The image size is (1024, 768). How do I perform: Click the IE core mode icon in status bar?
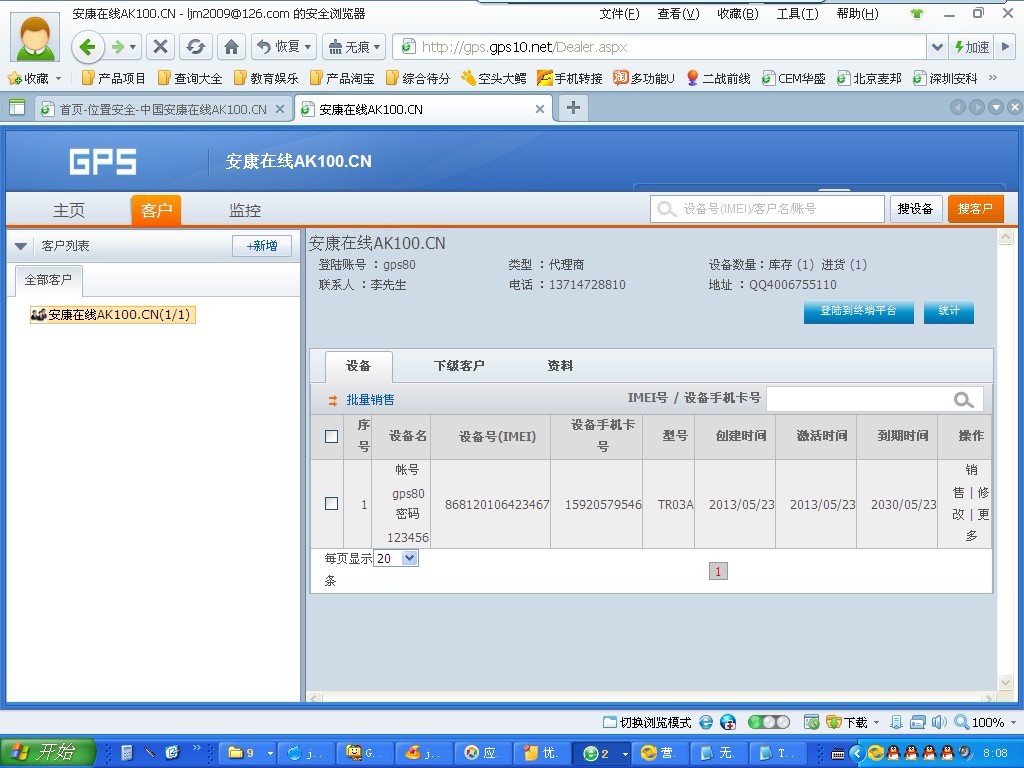[x=706, y=722]
